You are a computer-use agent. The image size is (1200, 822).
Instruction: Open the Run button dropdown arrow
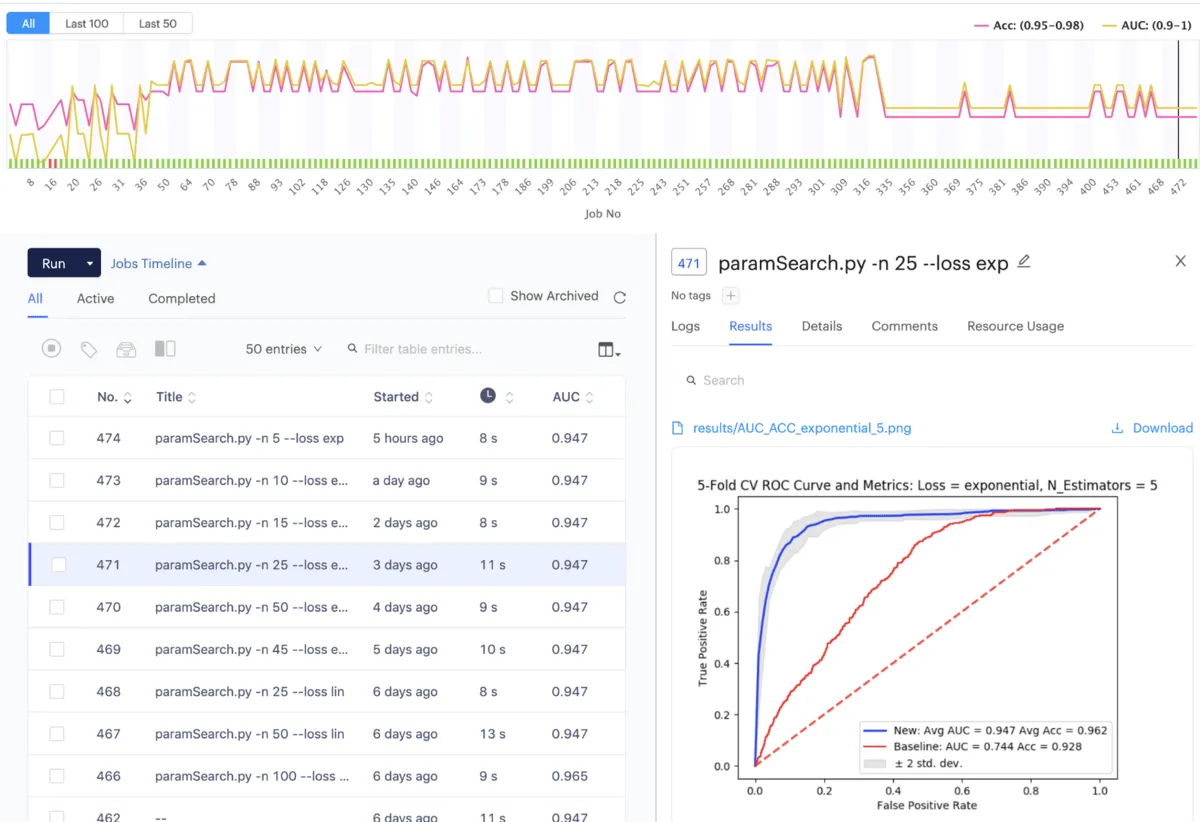click(90, 264)
